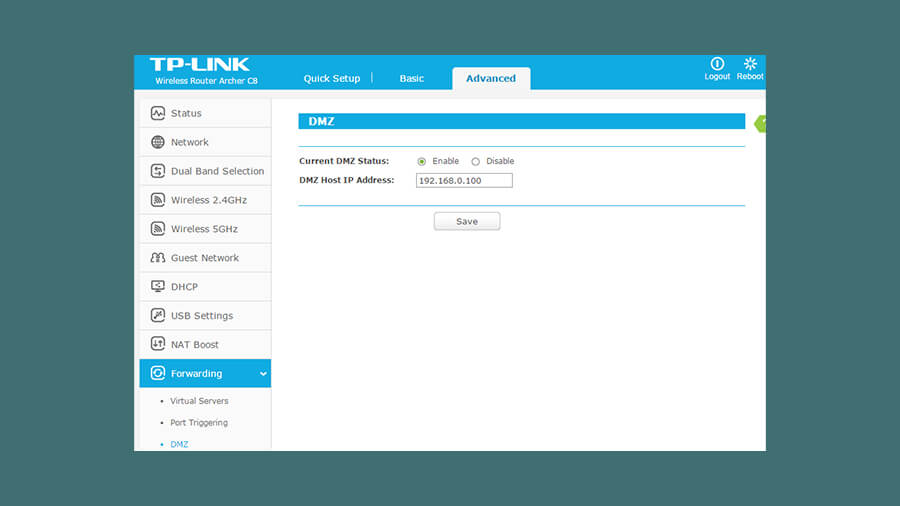Click the USB Settings icon
The image size is (900, 506).
click(158, 315)
